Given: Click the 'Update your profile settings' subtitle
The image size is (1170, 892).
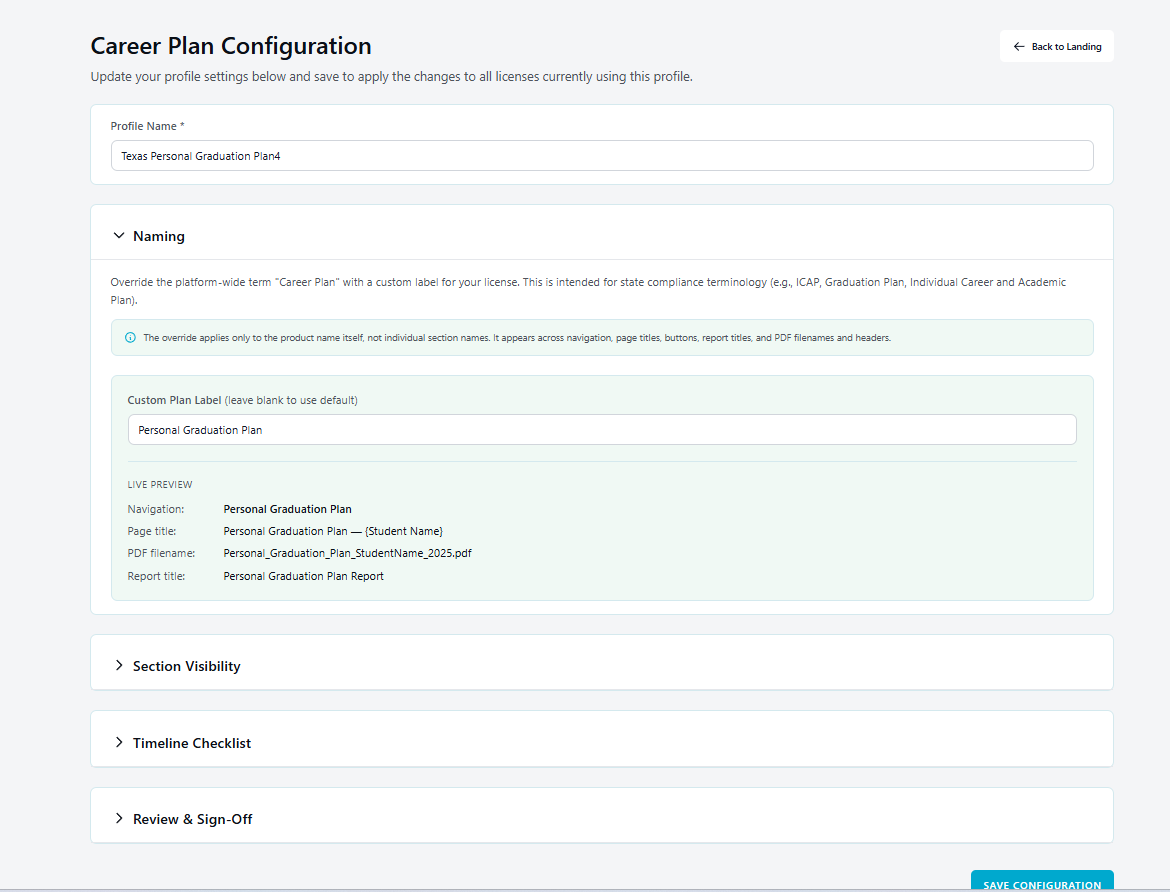Looking at the screenshot, I should coord(391,77).
